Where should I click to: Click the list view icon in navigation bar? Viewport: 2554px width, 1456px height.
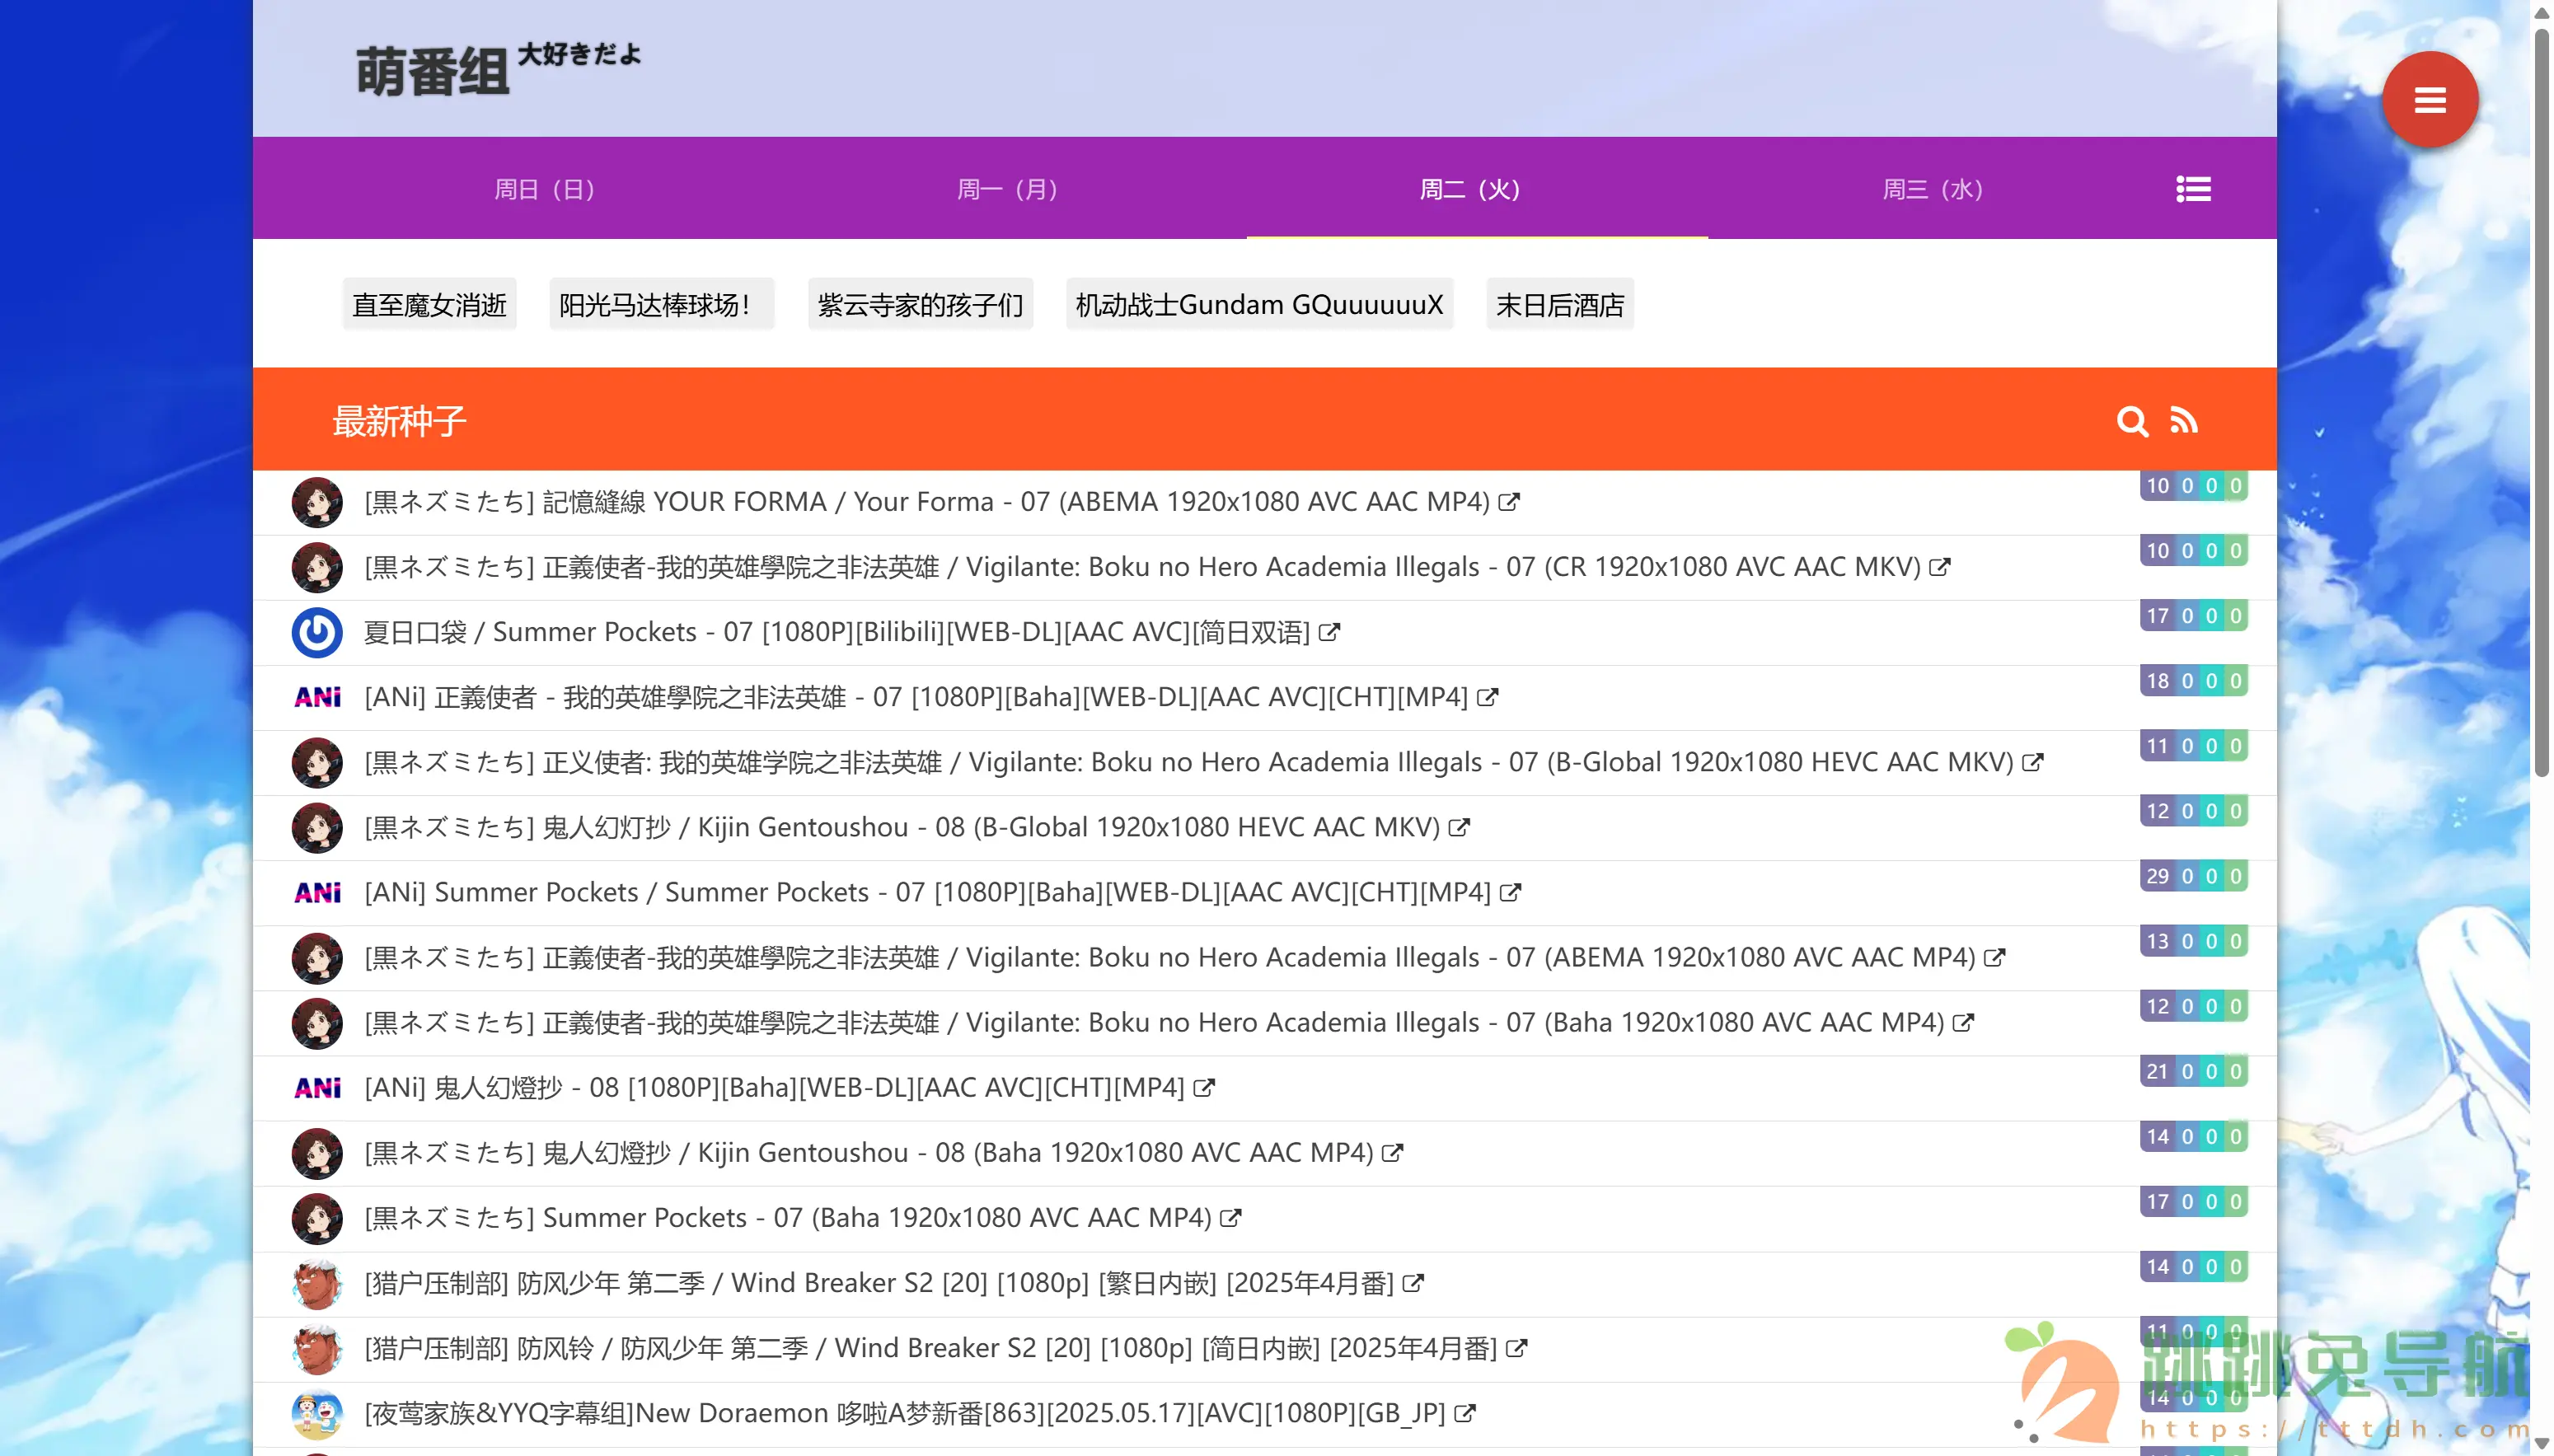pos(2193,188)
